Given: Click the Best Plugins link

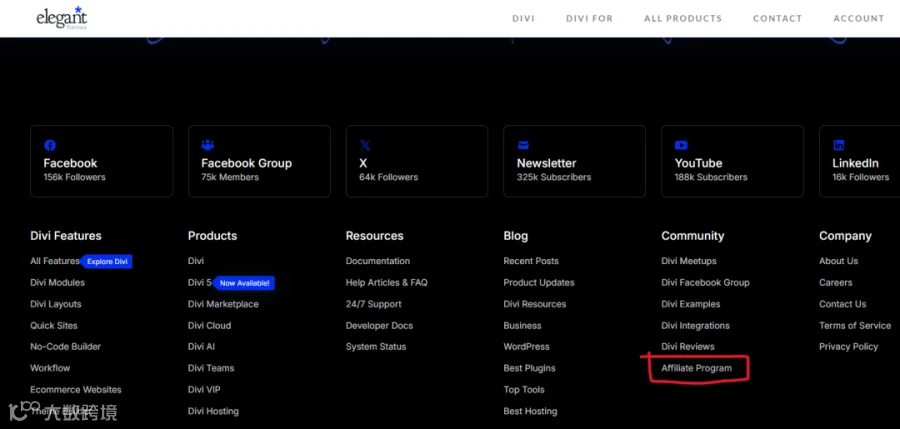Looking at the screenshot, I should (529, 368).
